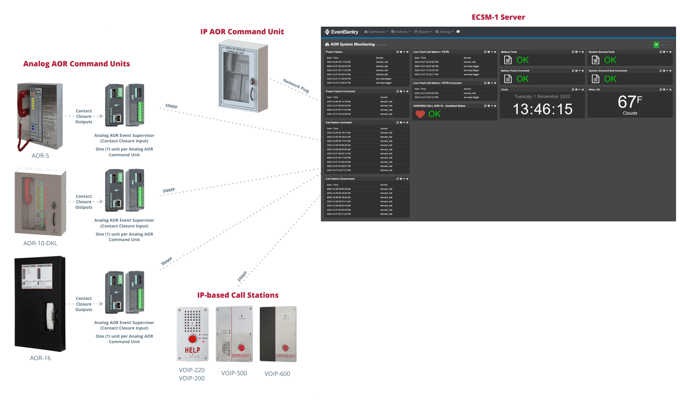Viewport: 680px width, 404px height.
Task: Click the System Ground Fault document icon
Action: 595,60
